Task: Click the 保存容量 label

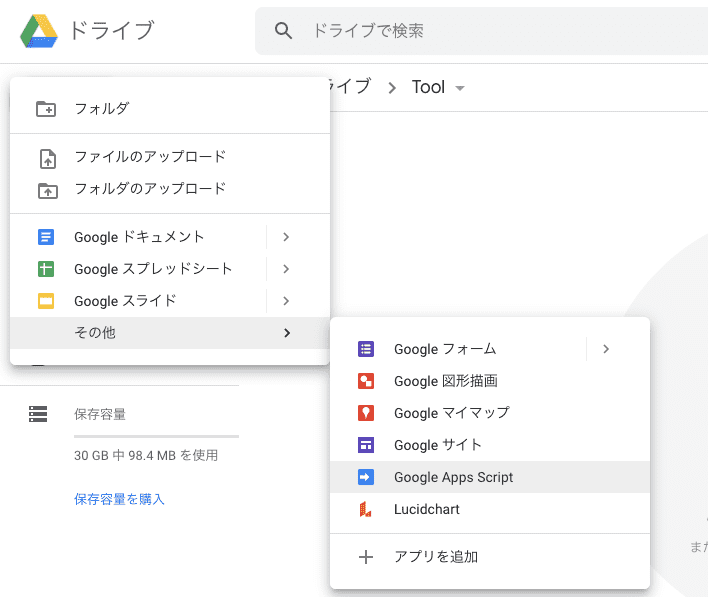Action: pos(100,414)
